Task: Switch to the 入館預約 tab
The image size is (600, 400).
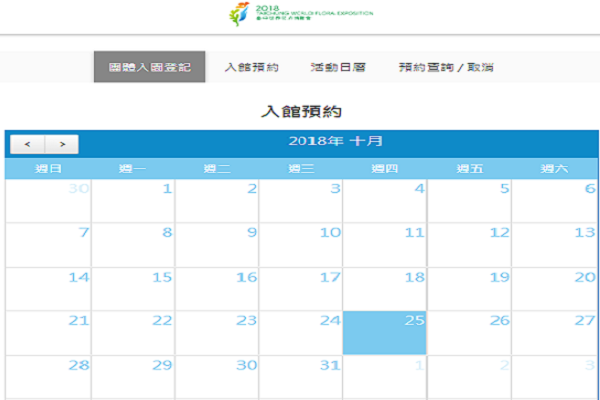Action: [251, 67]
